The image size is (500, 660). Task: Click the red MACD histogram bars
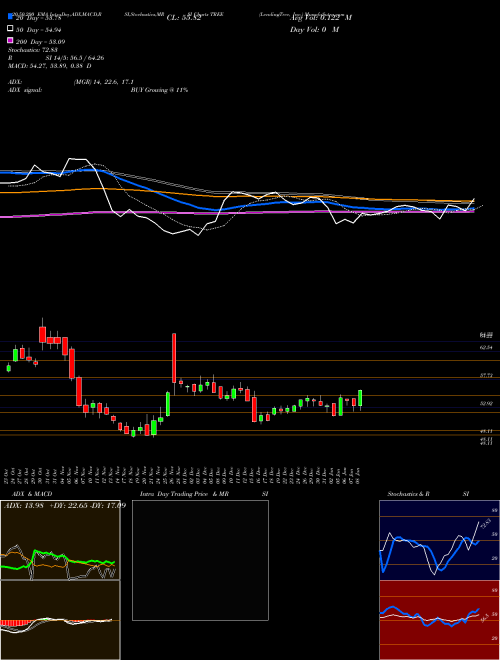click(14, 623)
